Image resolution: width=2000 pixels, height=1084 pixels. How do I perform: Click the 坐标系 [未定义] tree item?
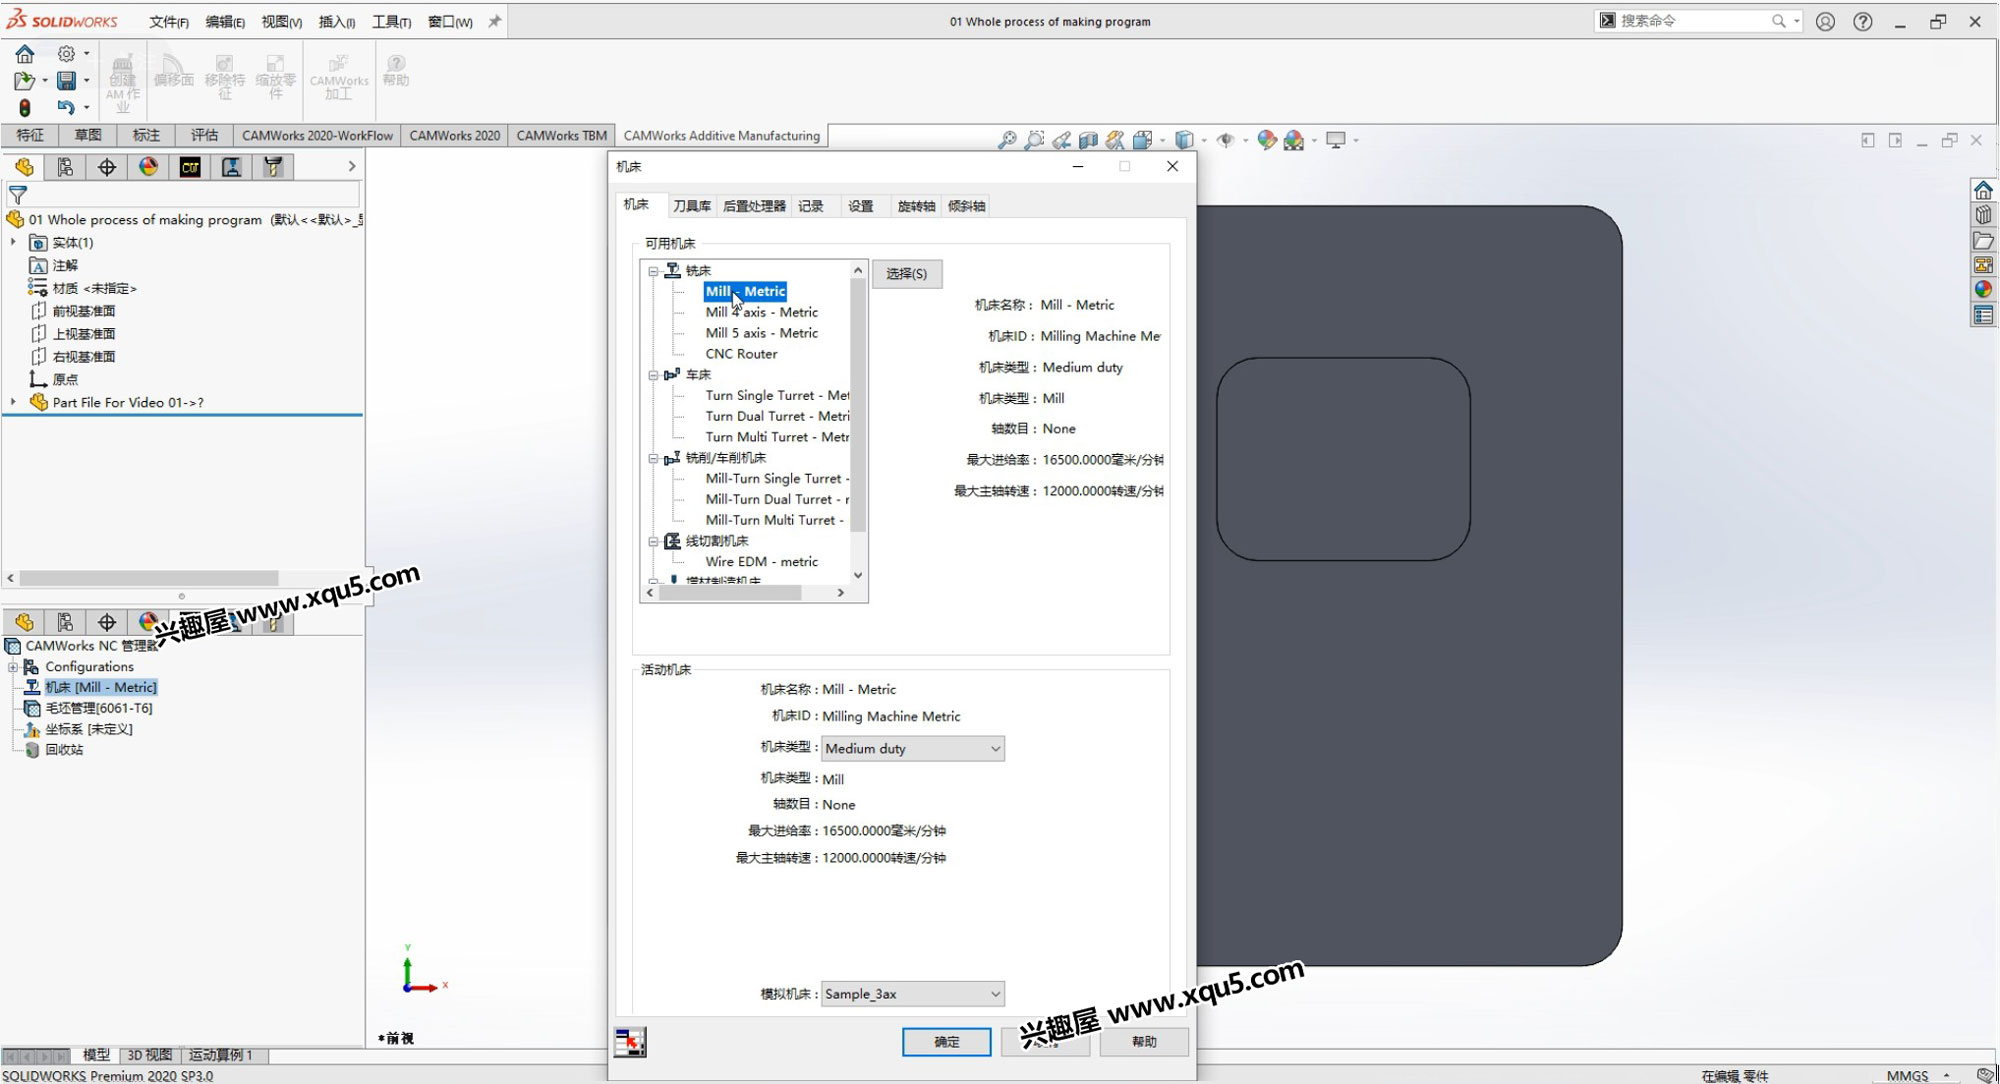pyautogui.click(x=88, y=729)
